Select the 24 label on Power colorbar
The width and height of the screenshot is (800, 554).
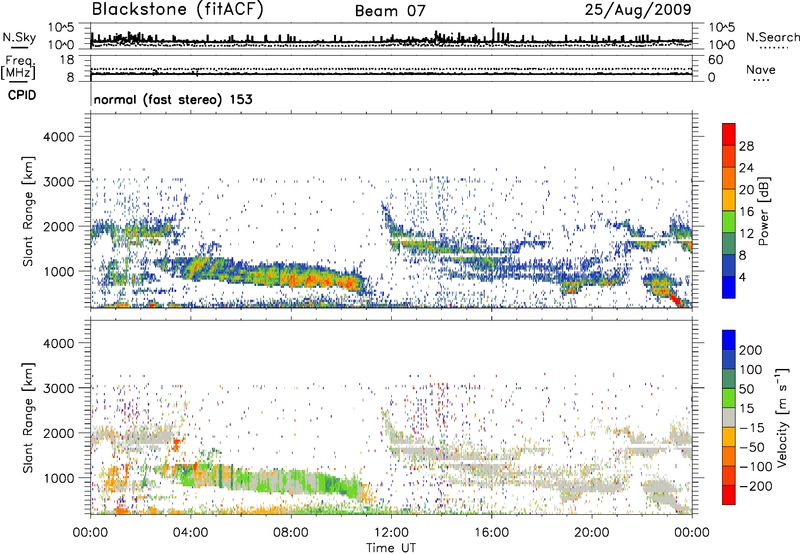coord(746,168)
